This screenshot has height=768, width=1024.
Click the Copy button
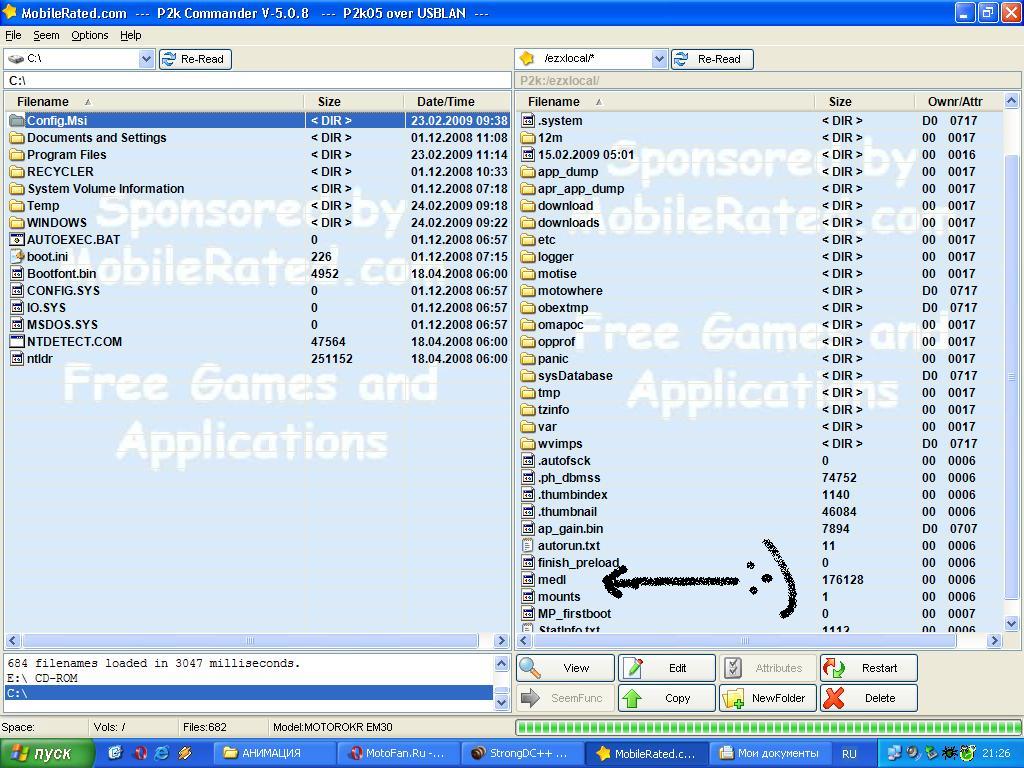[667, 698]
